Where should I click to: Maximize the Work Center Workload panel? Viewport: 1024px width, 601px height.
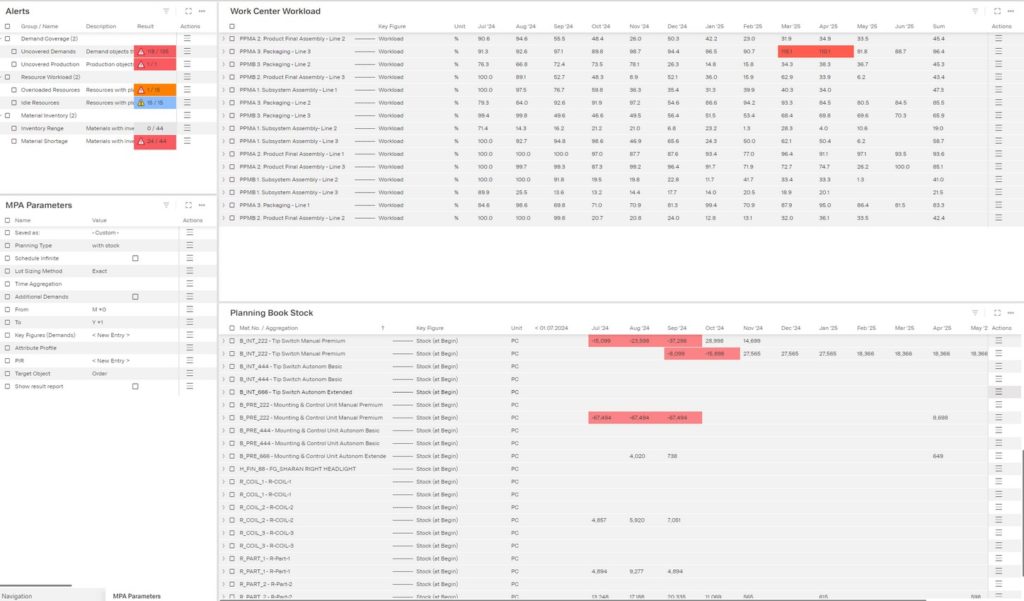pyautogui.click(x=997, y=11)
